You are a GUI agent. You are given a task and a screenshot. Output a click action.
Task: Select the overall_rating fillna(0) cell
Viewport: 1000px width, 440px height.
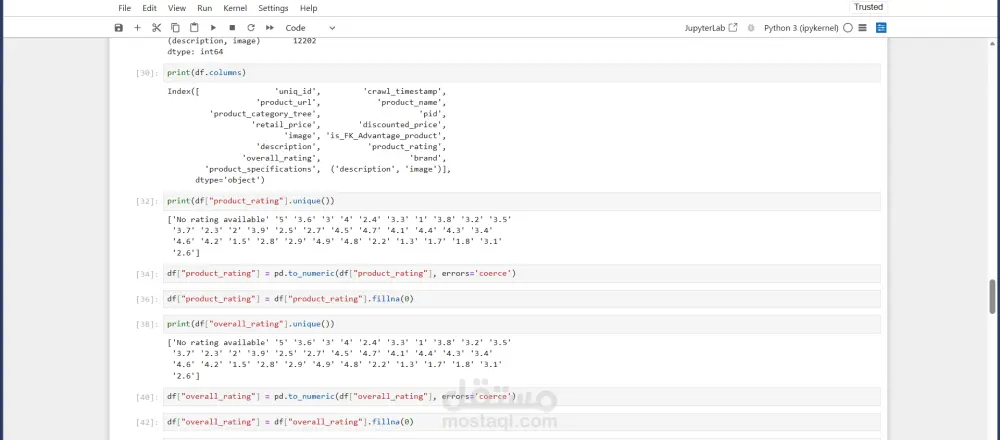pyautogui.click(x=522, y=422)
